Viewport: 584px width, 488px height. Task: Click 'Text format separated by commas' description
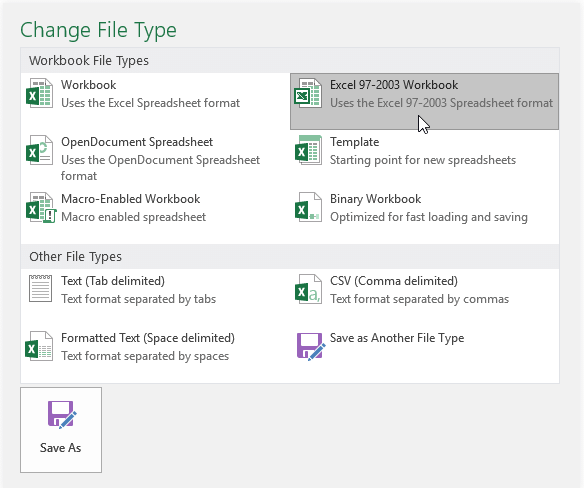tap(419, 299)
